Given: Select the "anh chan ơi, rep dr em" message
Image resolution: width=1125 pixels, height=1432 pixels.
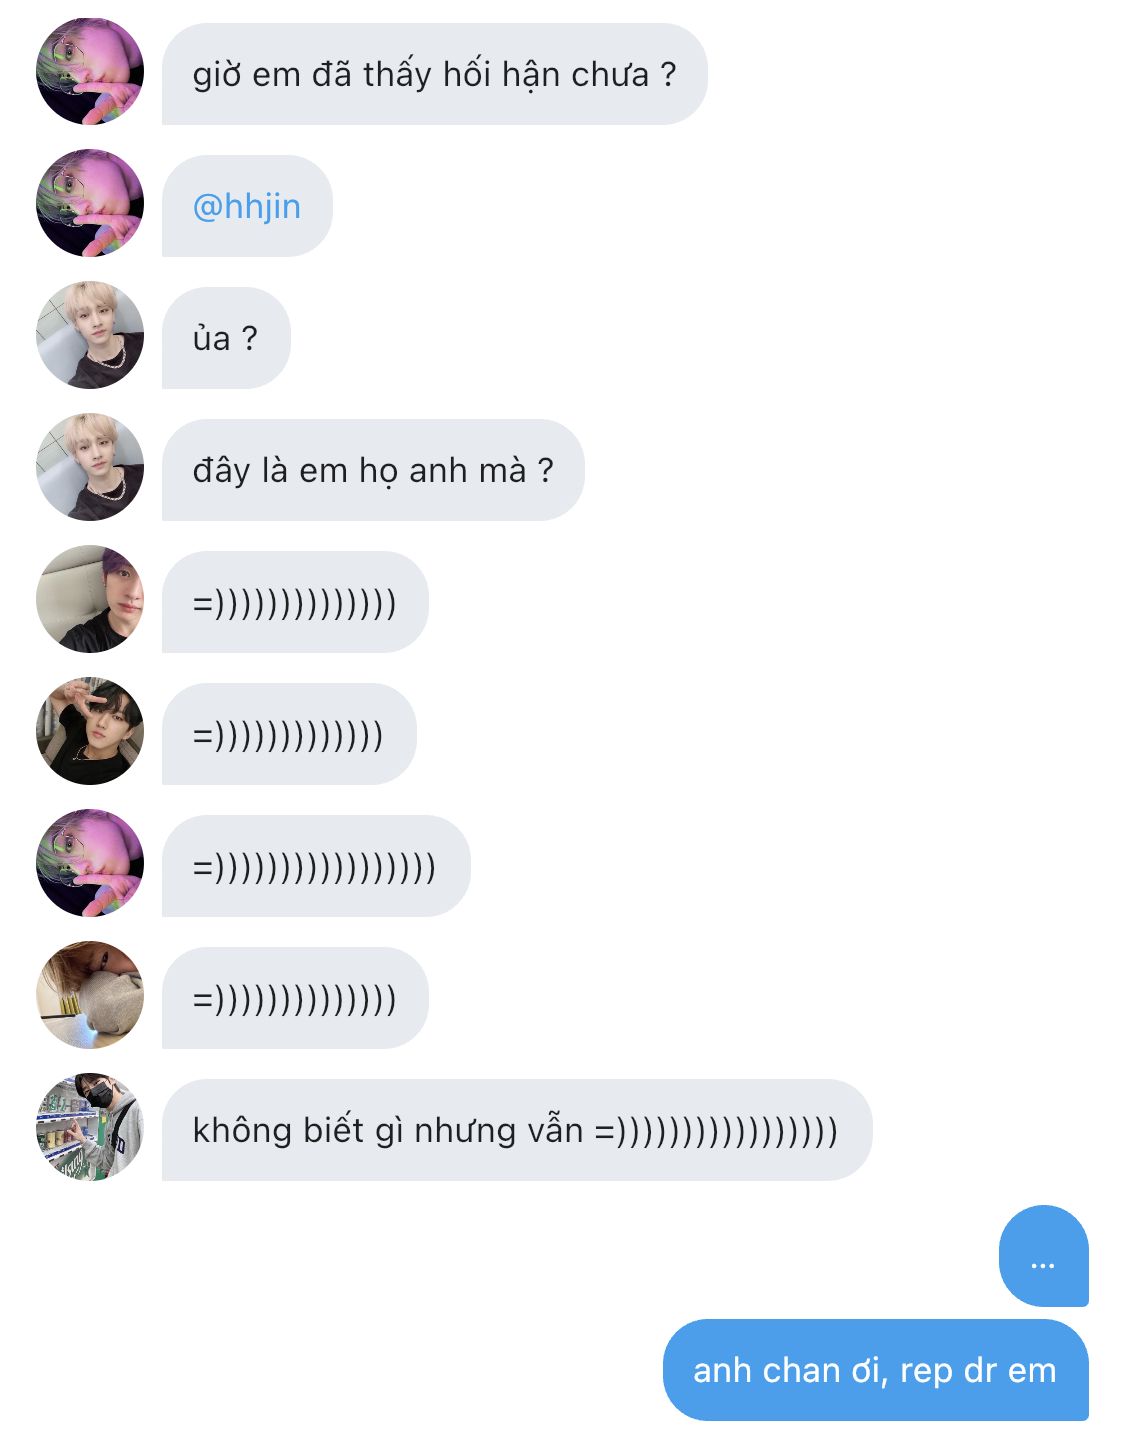Looking at the screenshot, I should pyautogui.click(x=875, y=1370).
